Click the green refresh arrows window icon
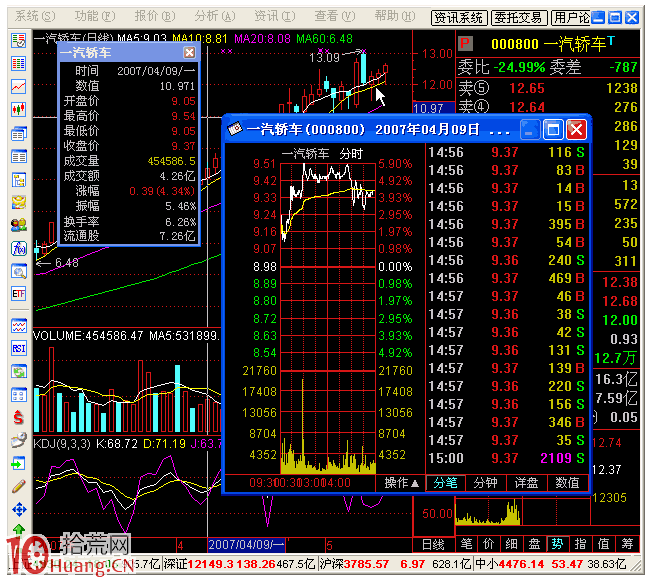Viewport: 662px width, 585px height. [x=19, y=371]
